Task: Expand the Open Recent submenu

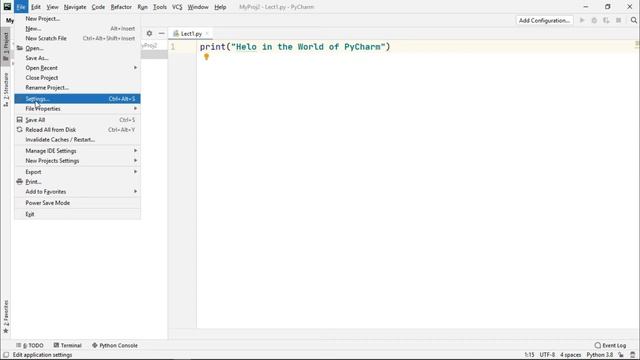Action: (x=78, y=68)
